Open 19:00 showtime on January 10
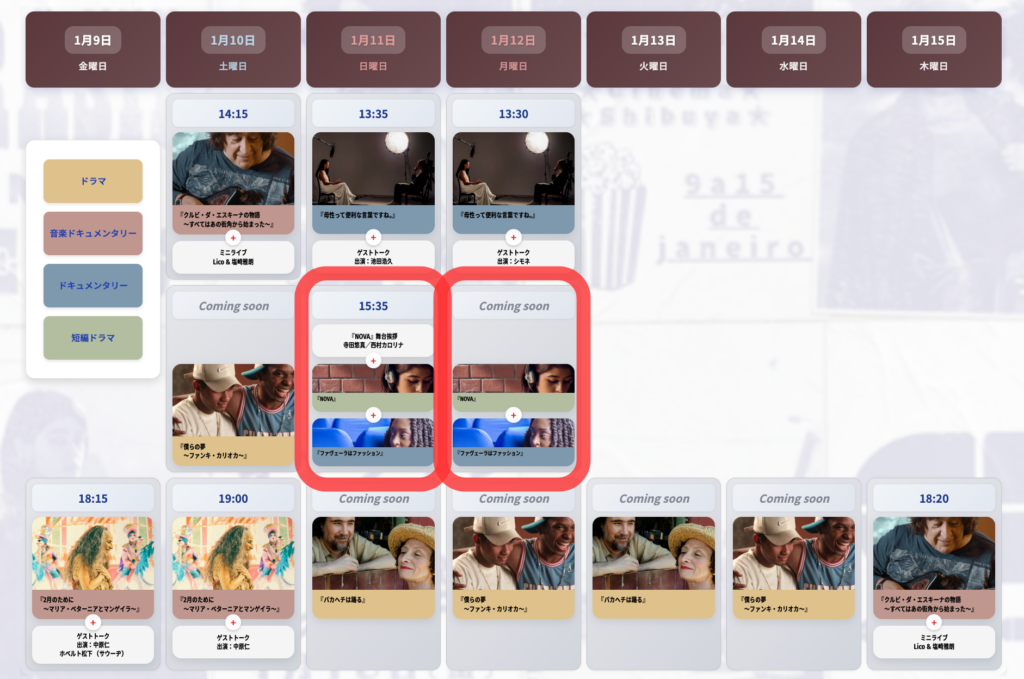 pos(233,498)
